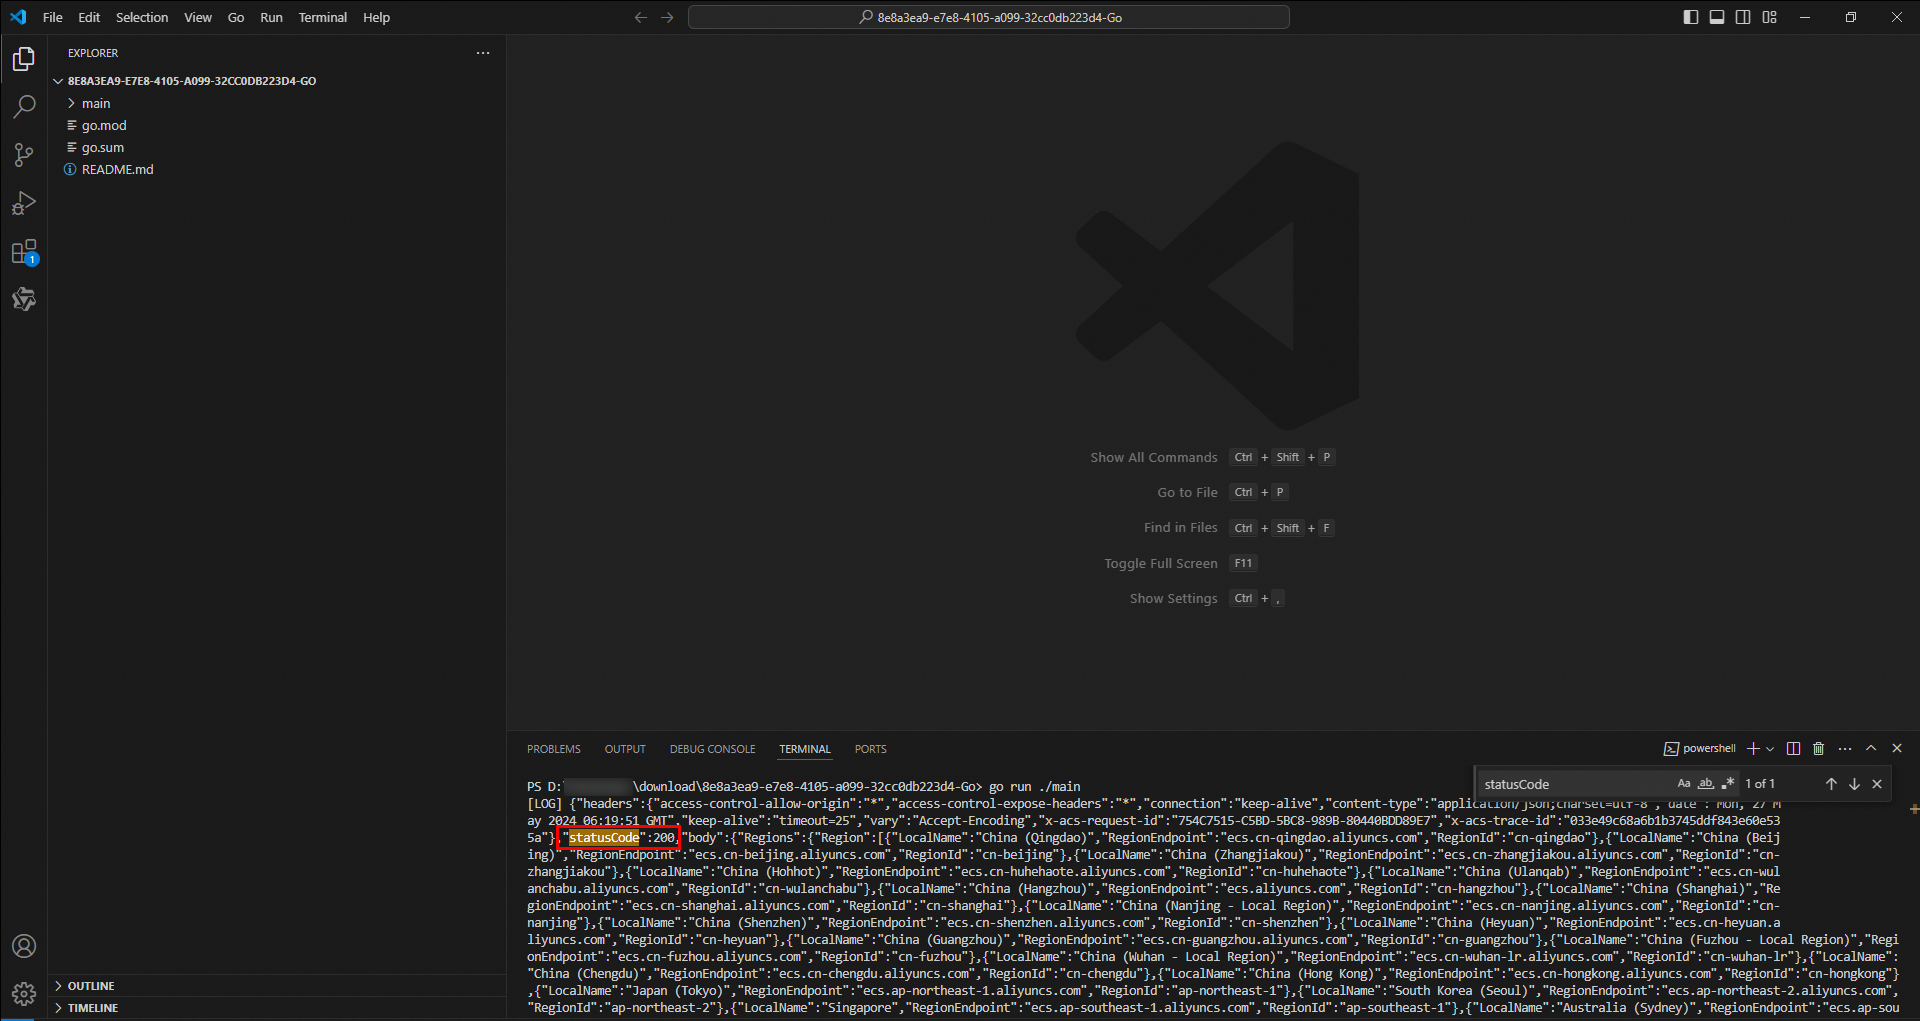Screen dimensions: 1920x1021
Task: Open terminal panel More Actions ellipsis
Action: coord(1845,749)
